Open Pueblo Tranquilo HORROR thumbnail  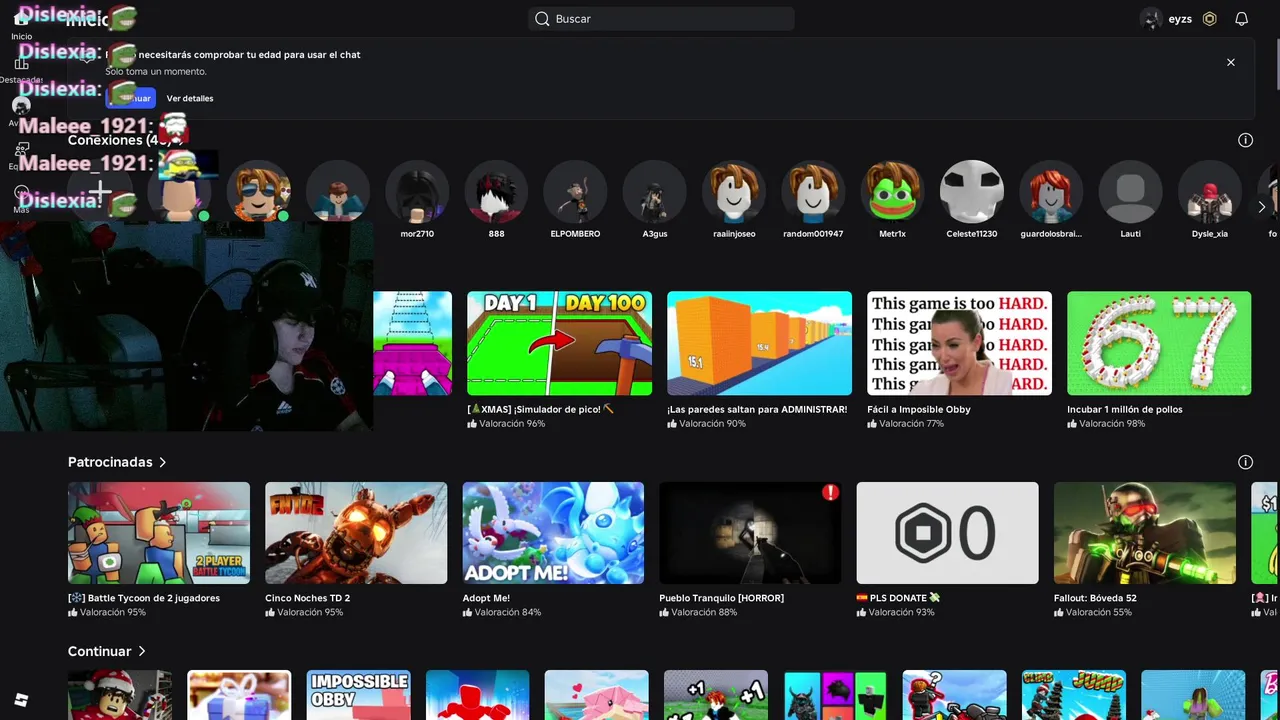tap(750, 533)
